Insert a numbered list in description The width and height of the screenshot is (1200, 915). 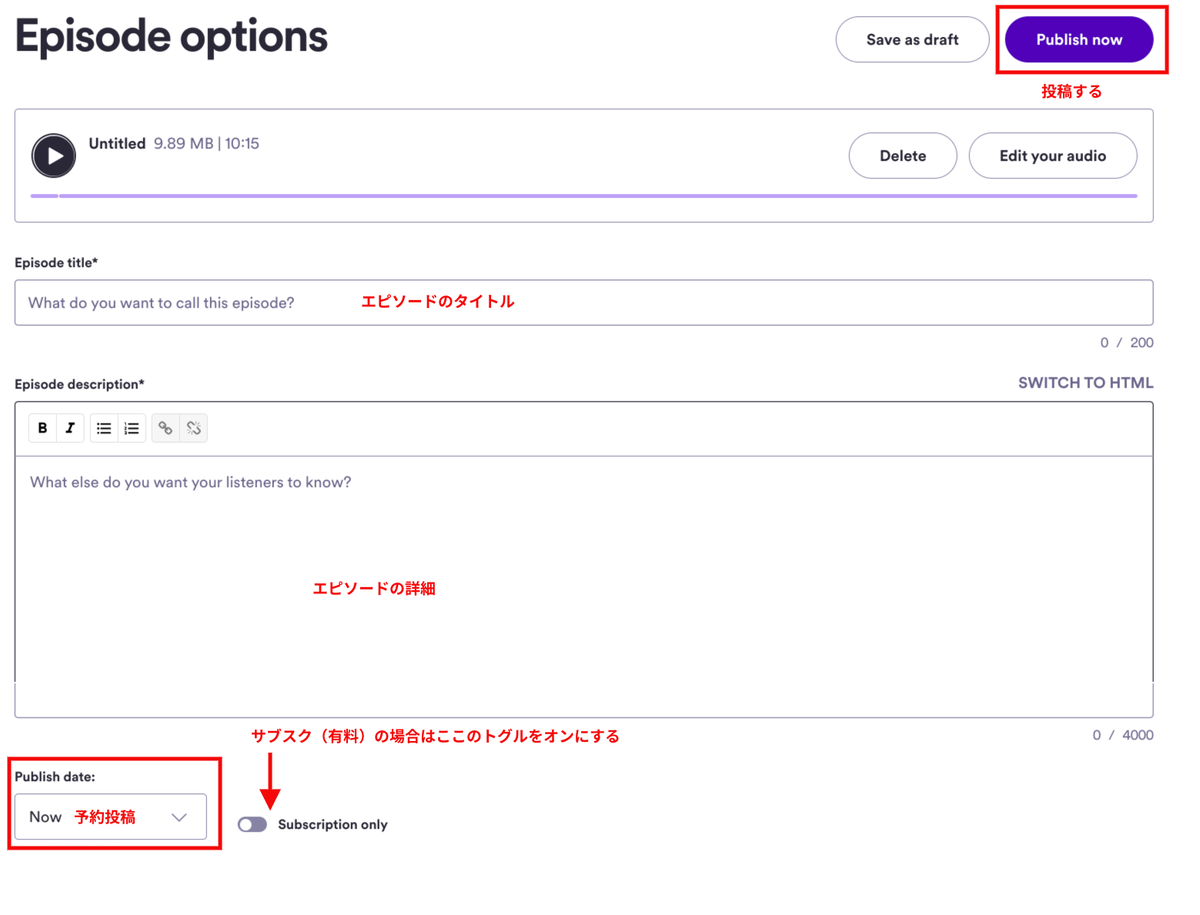pos(132,428)
